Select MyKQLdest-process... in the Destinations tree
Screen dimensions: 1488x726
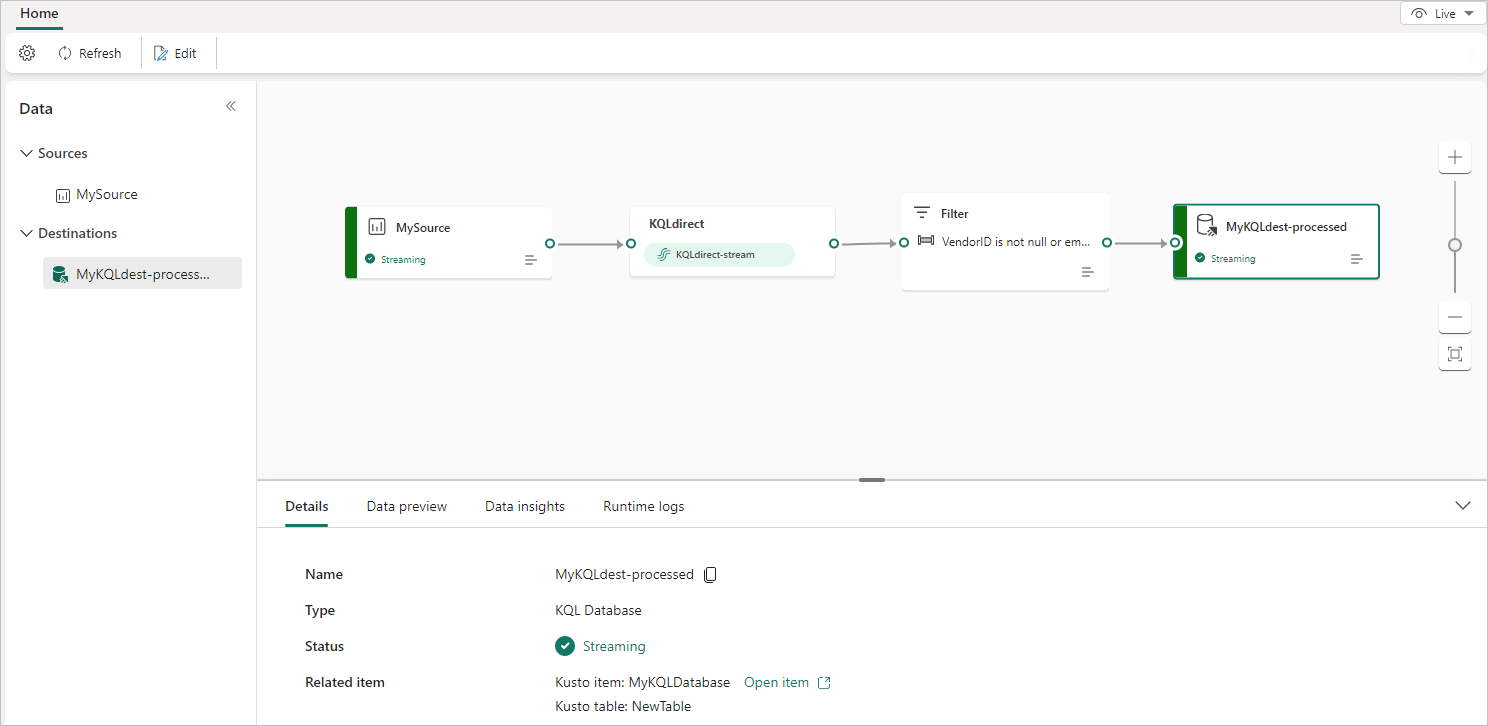[x=143, y=274]
